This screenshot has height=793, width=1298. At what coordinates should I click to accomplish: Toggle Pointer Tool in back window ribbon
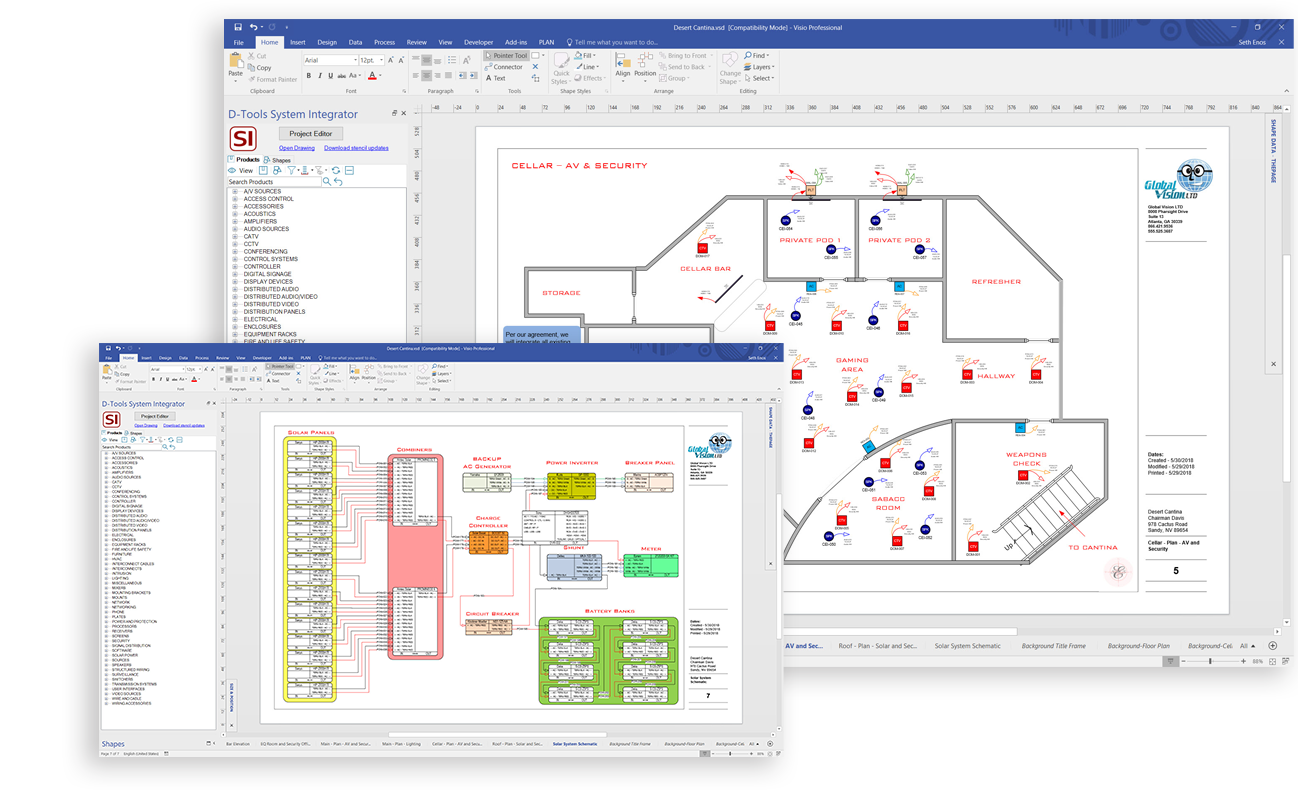[506, 56]
